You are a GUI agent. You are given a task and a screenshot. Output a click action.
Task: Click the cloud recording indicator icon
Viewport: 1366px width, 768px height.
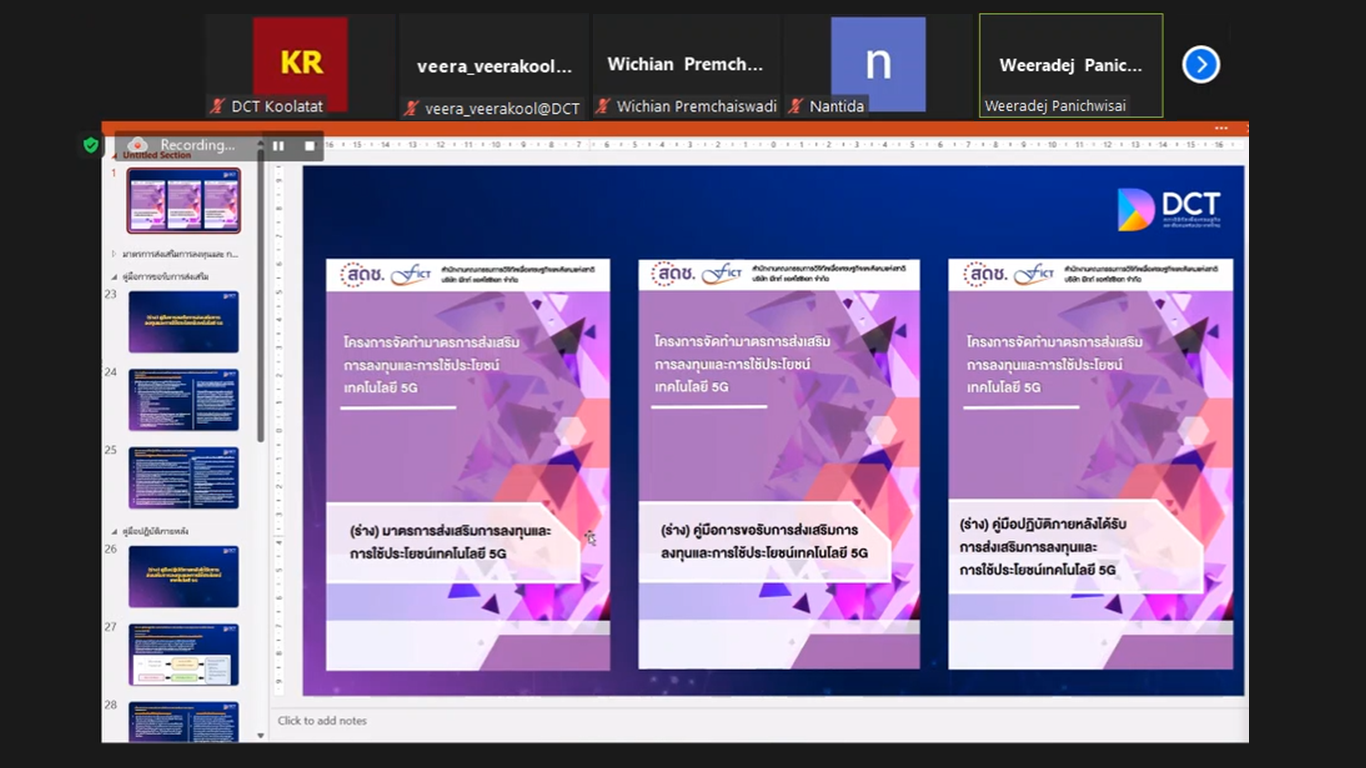[x=138, y=145]
